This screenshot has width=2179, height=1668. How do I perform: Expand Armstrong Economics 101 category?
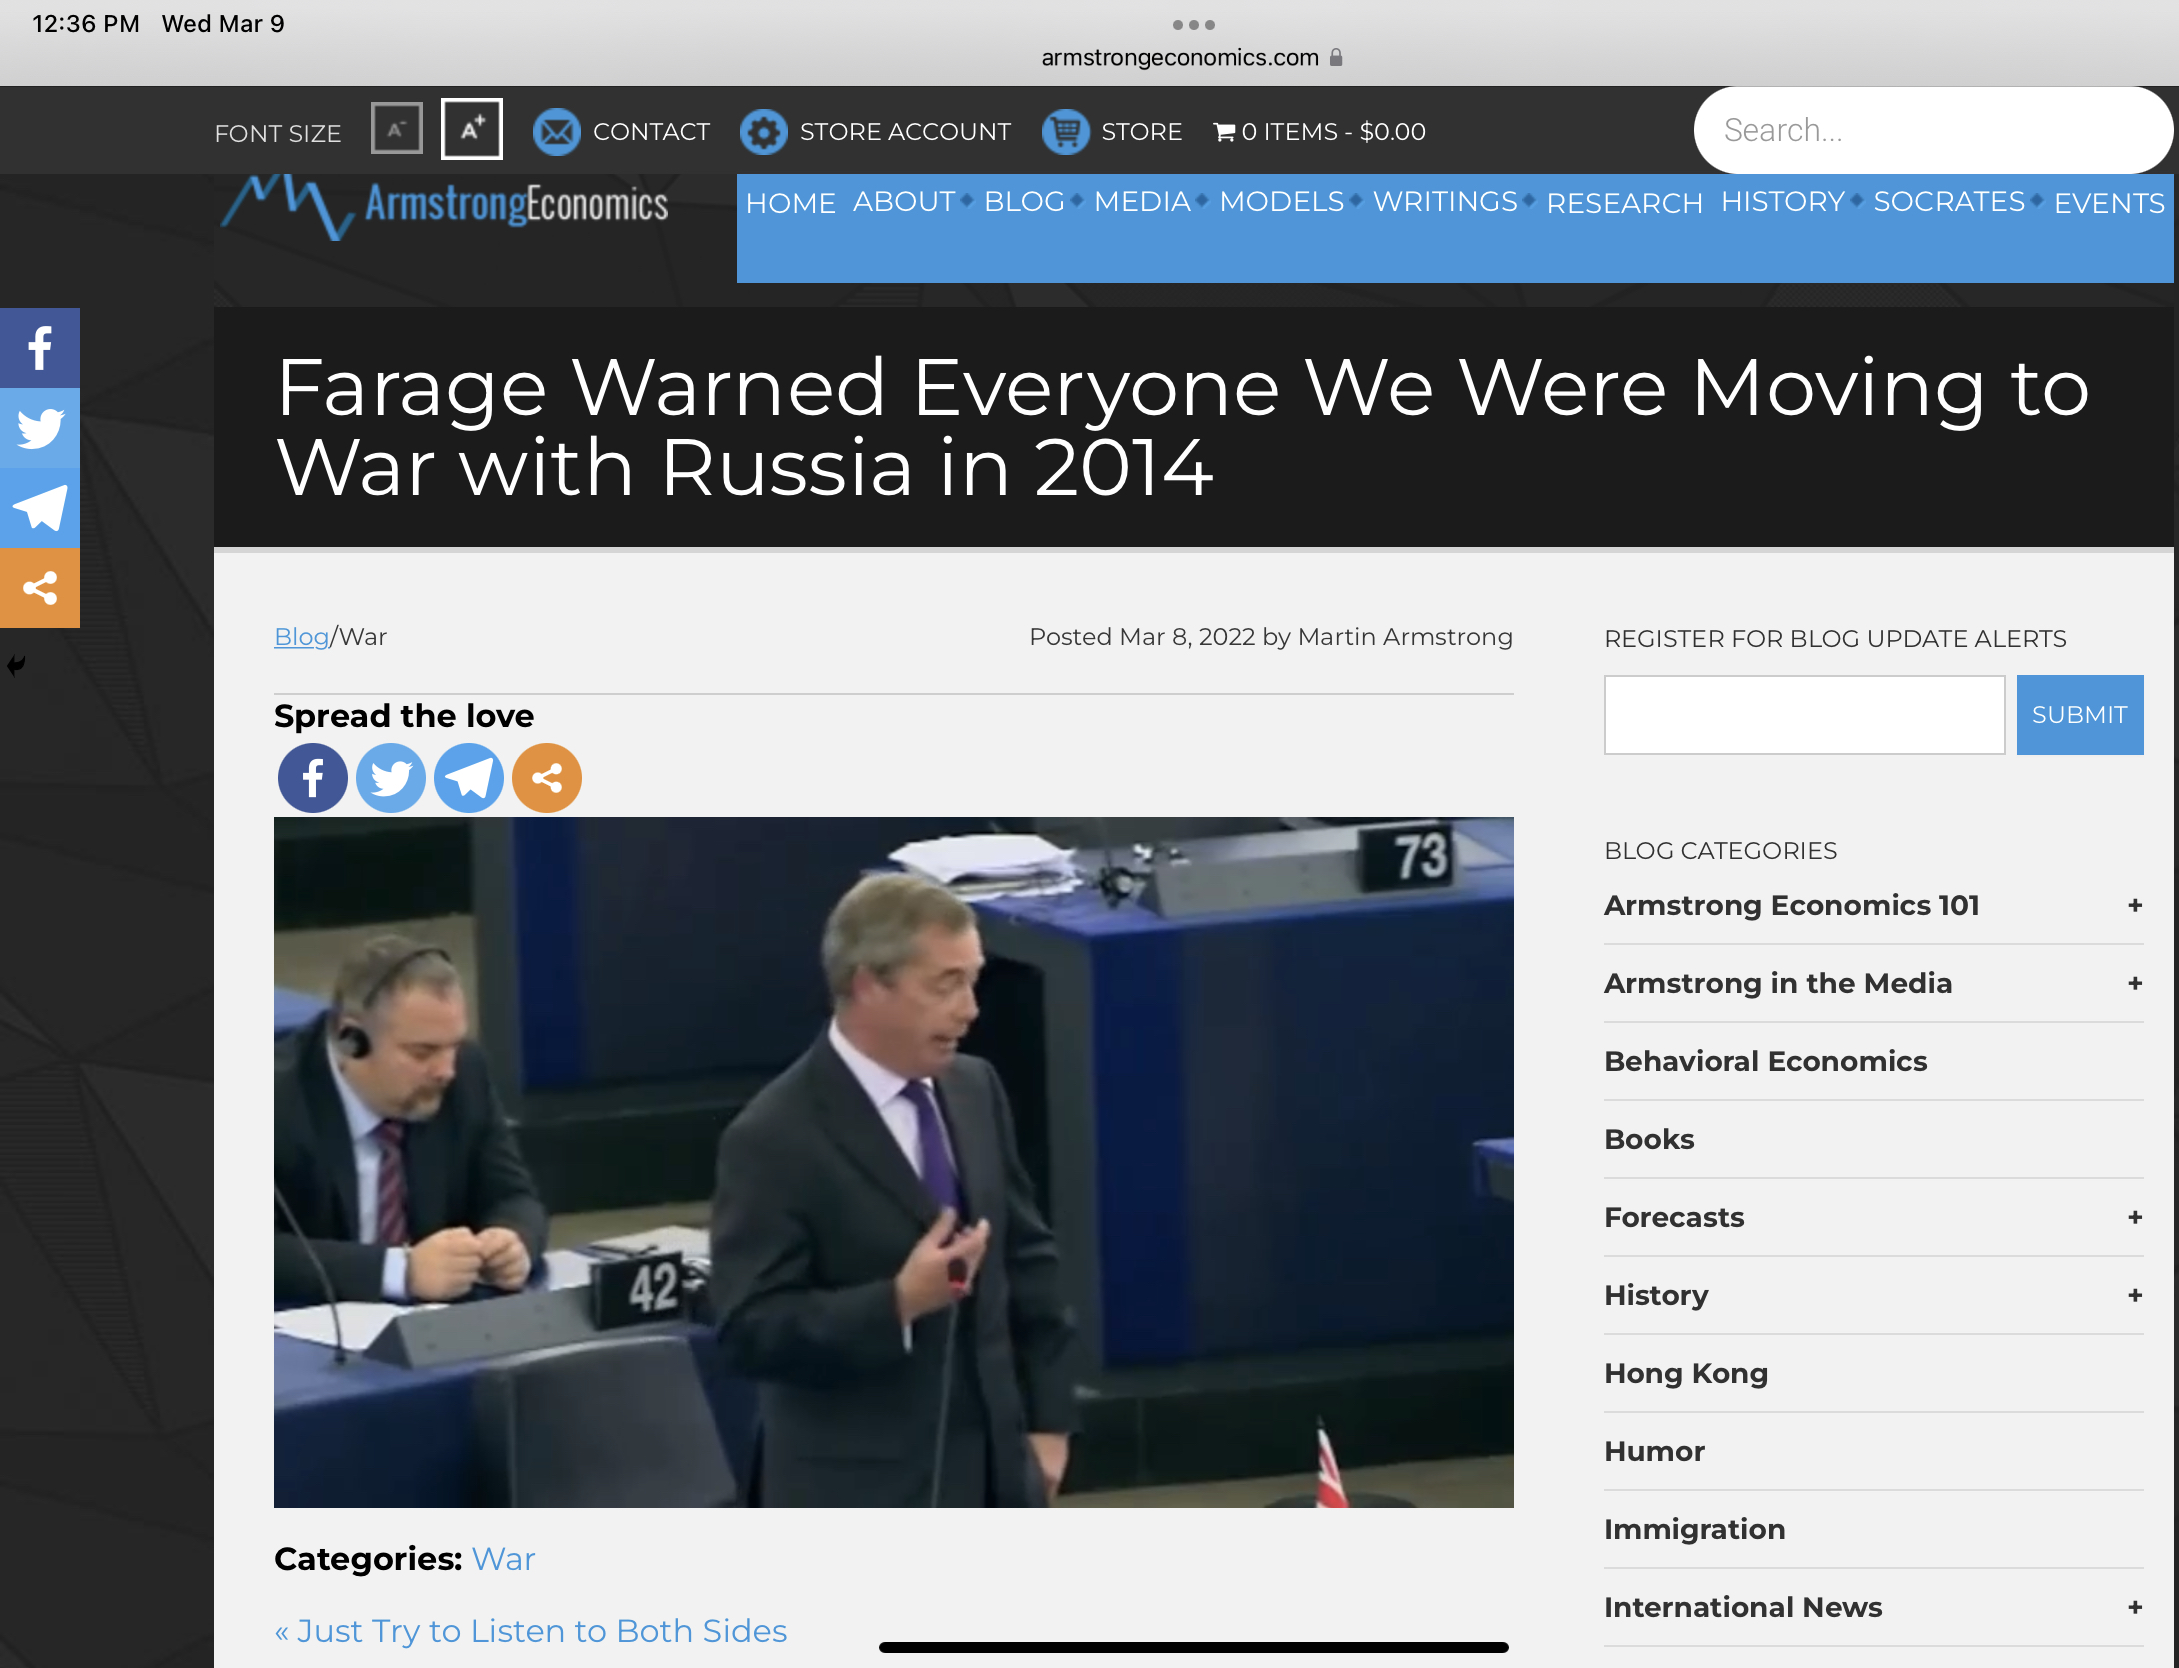click(x=2134, y=906)
